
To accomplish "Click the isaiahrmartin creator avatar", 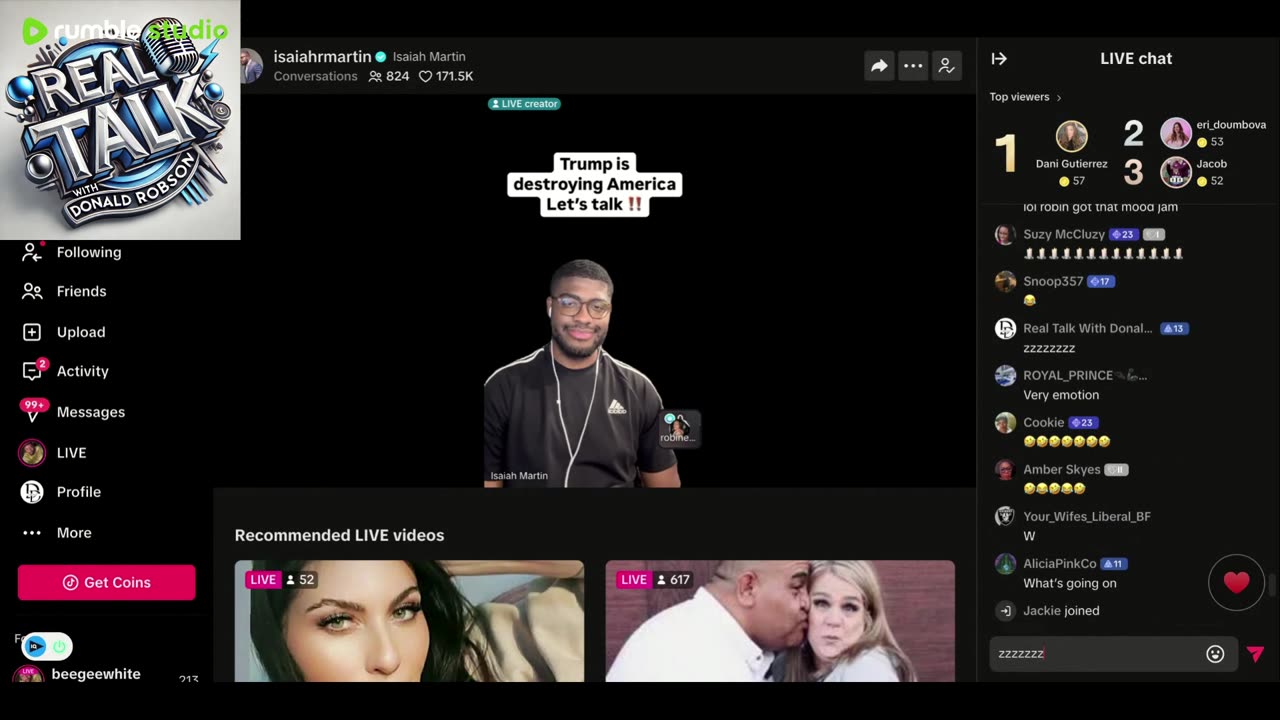I will pos(252,66).
